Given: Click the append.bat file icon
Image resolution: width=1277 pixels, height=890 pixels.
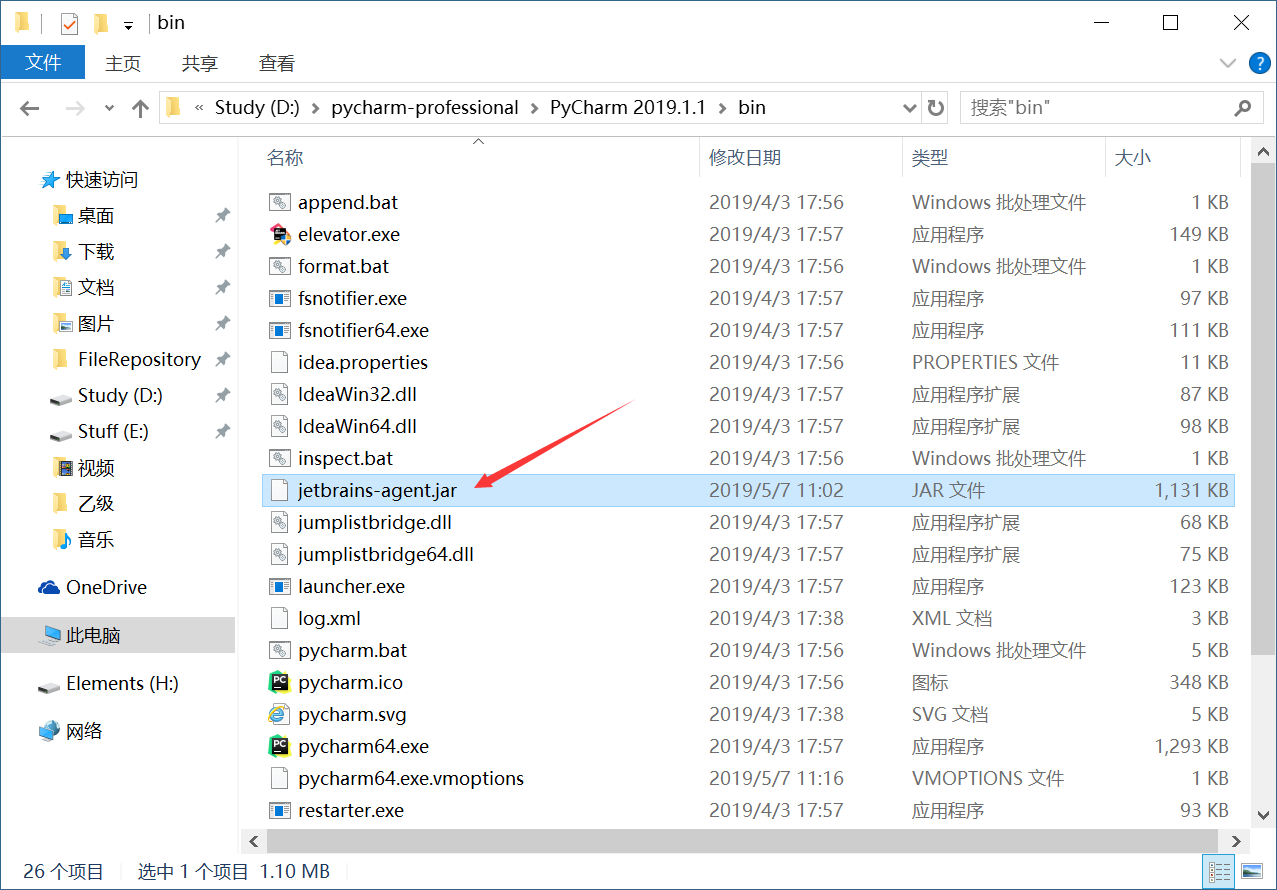Looking at the screenshot, I should (x=279, y=202).
